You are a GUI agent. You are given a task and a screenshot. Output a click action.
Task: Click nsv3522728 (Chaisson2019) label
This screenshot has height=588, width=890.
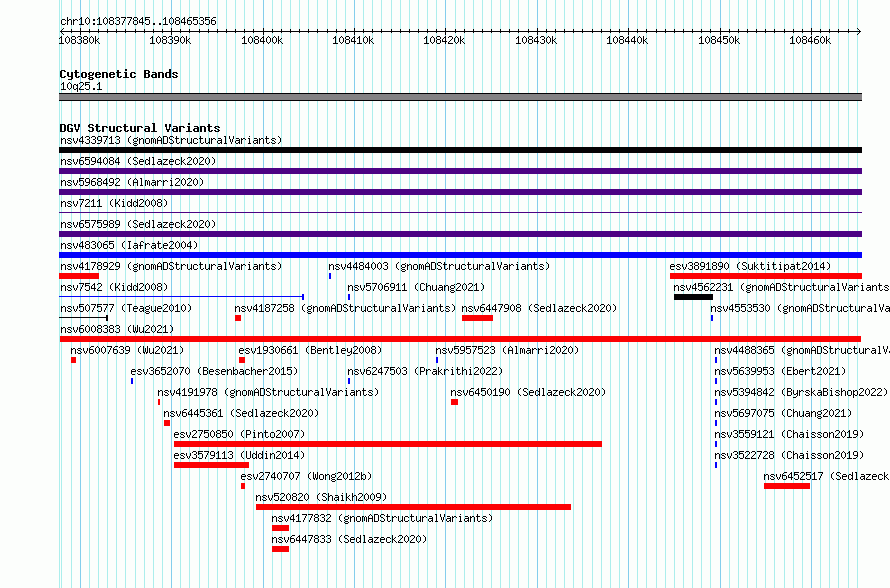coord(789,455)
